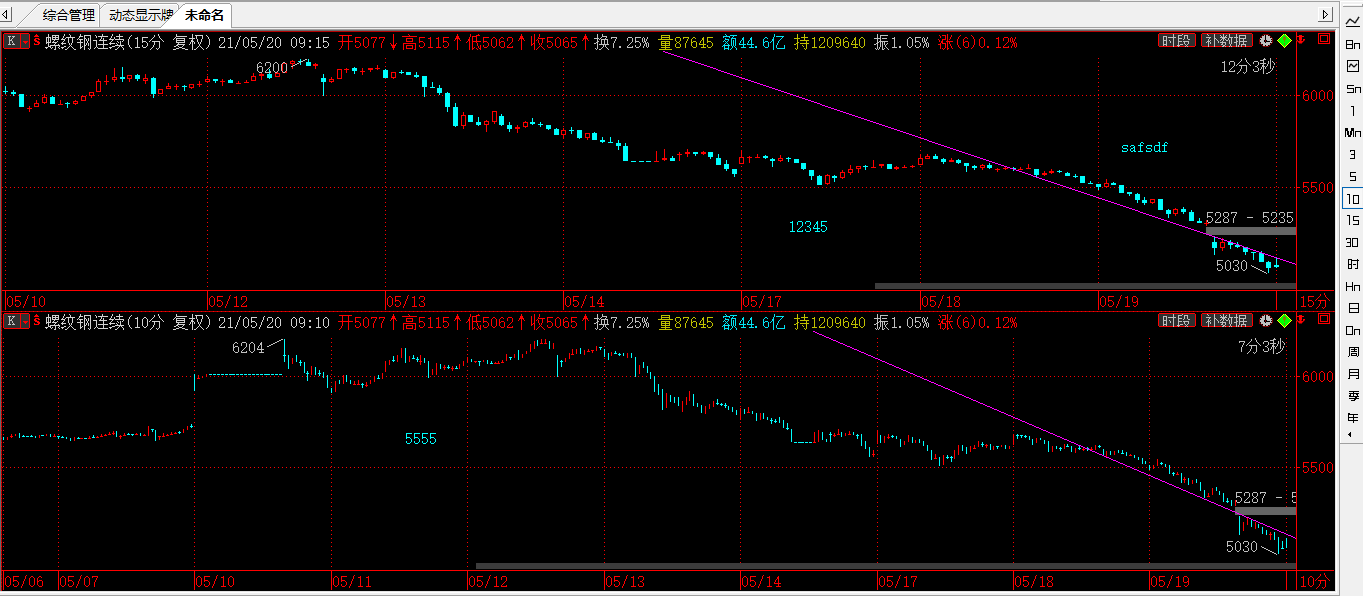Click 补数据 button in the lower chart
The width and height of the screenshot is (1363, 596).
(1226, 321)
